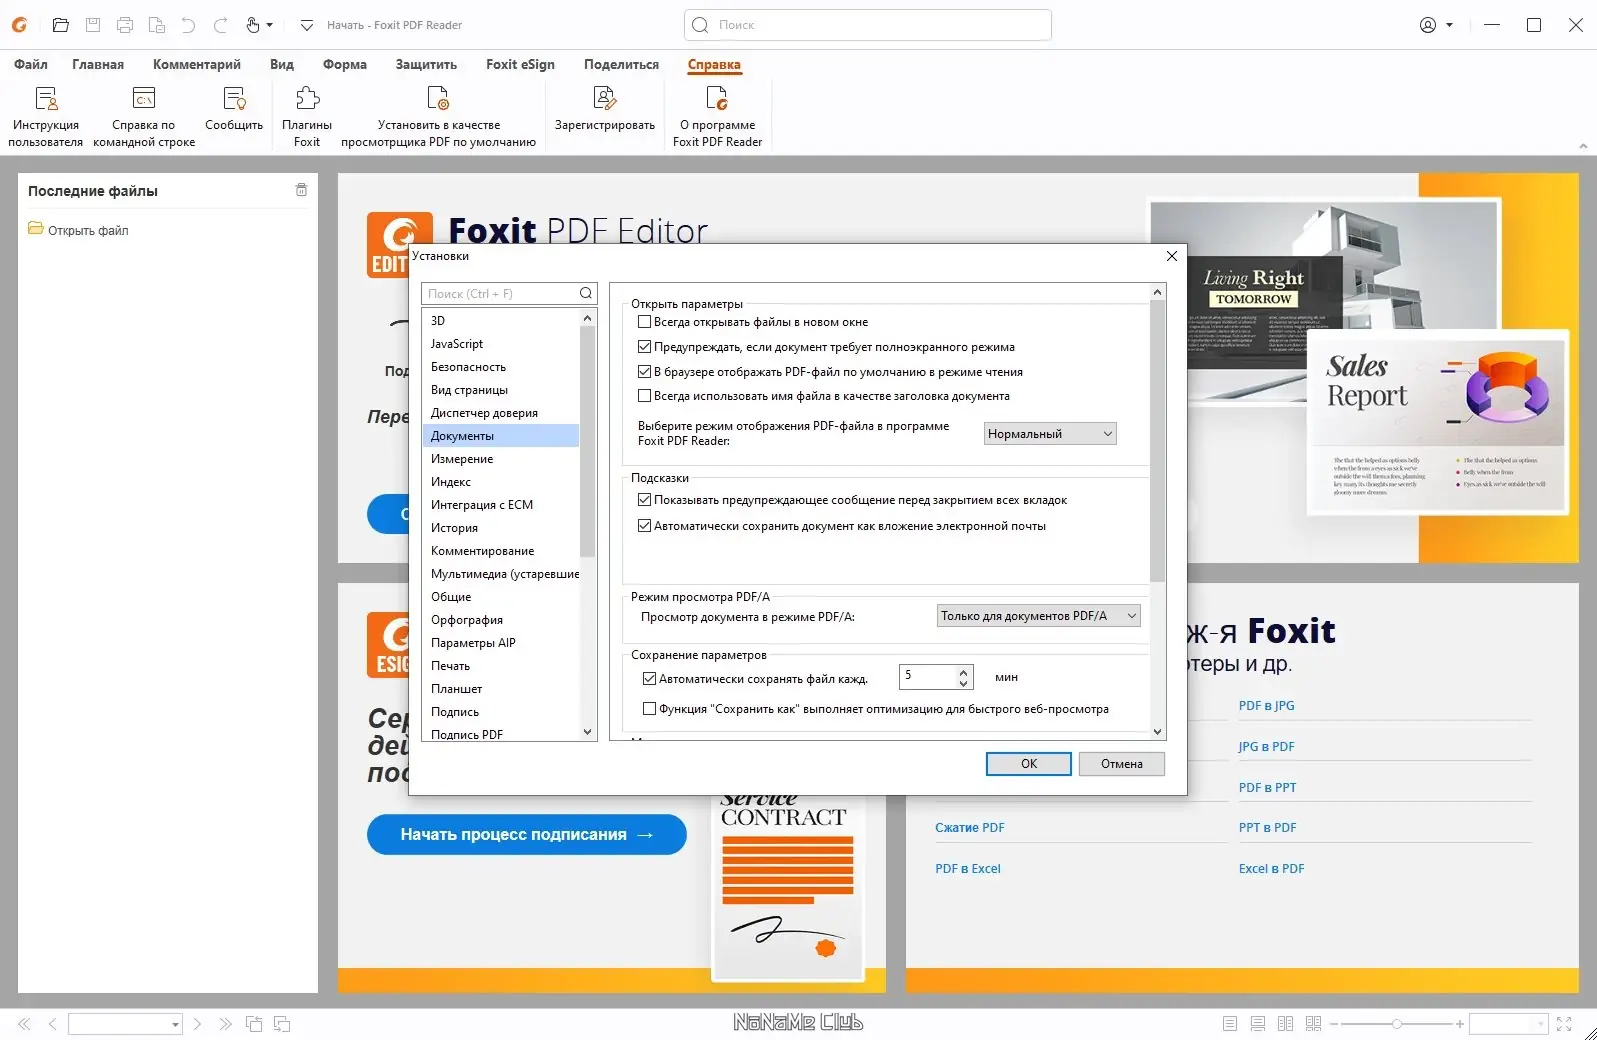Clear recent files with the trash icon
Image resolution: width=1597 pixels, height=1040 pixels.
coord(301,190)
